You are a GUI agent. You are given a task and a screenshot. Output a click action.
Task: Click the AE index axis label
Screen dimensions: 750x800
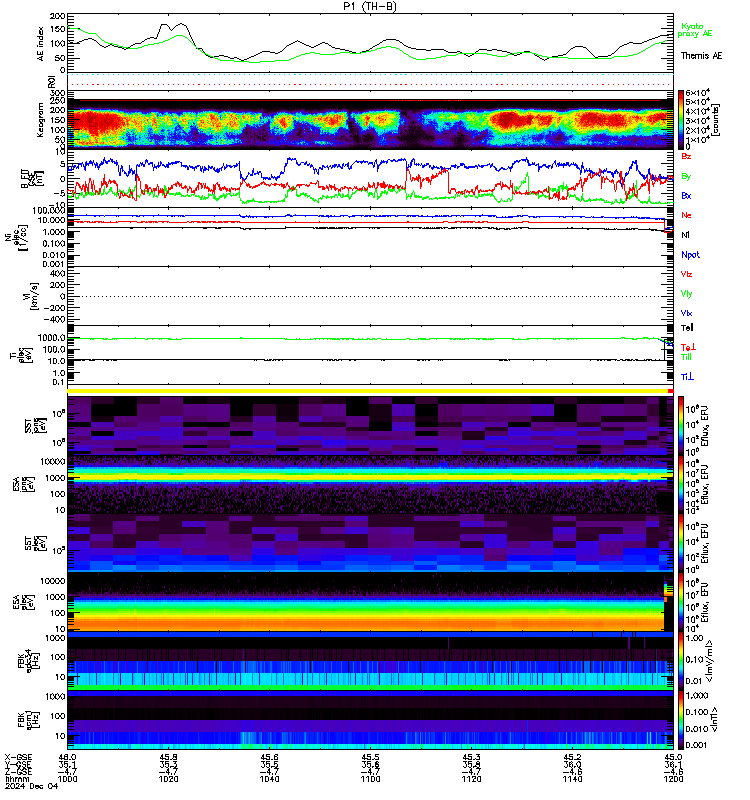[40, 44]
